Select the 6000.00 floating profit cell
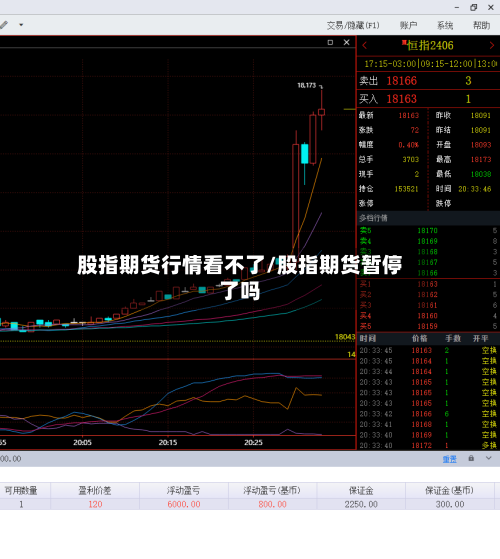The image size is (500, 559). coord(184,504)
